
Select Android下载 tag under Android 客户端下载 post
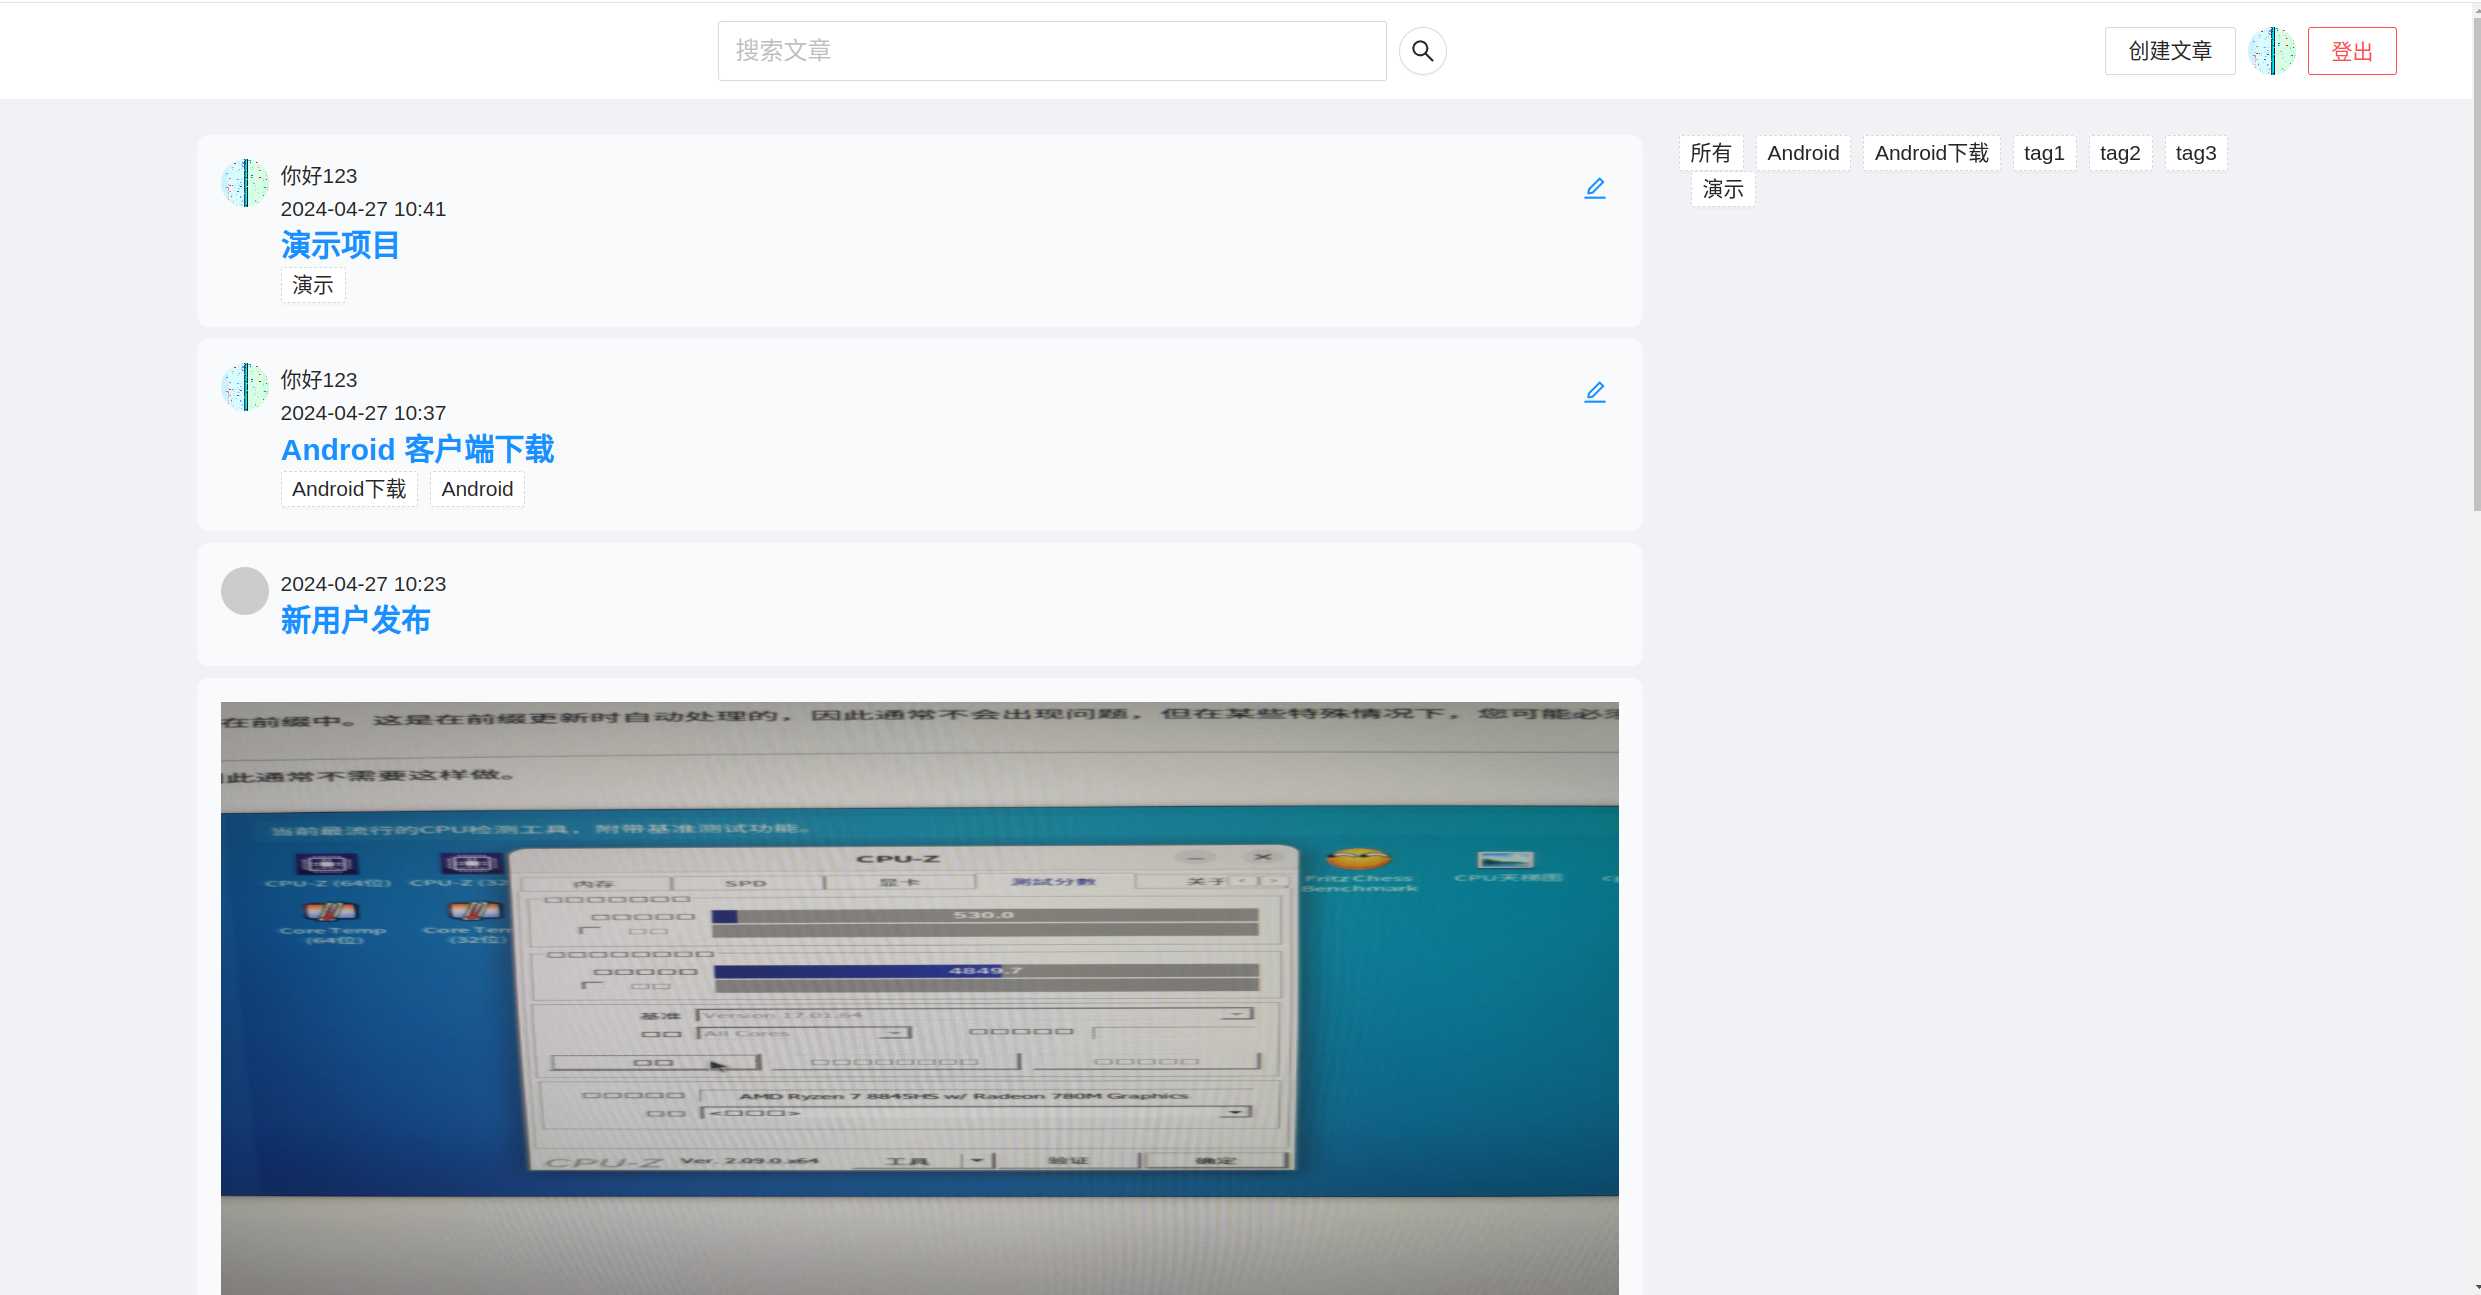point(349,489)
